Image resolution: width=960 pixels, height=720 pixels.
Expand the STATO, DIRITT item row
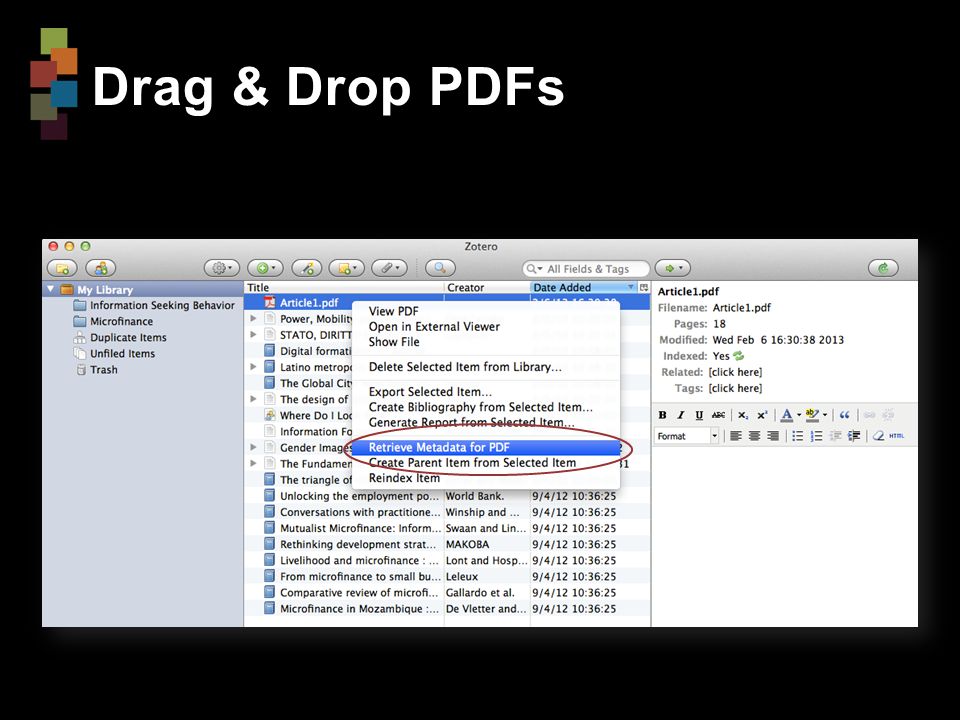253,334
